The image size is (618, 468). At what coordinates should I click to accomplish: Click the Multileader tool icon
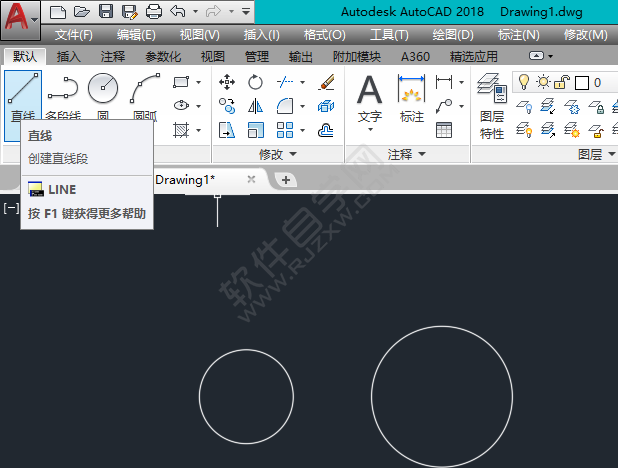pyautogui.click(x=444, y=106)
